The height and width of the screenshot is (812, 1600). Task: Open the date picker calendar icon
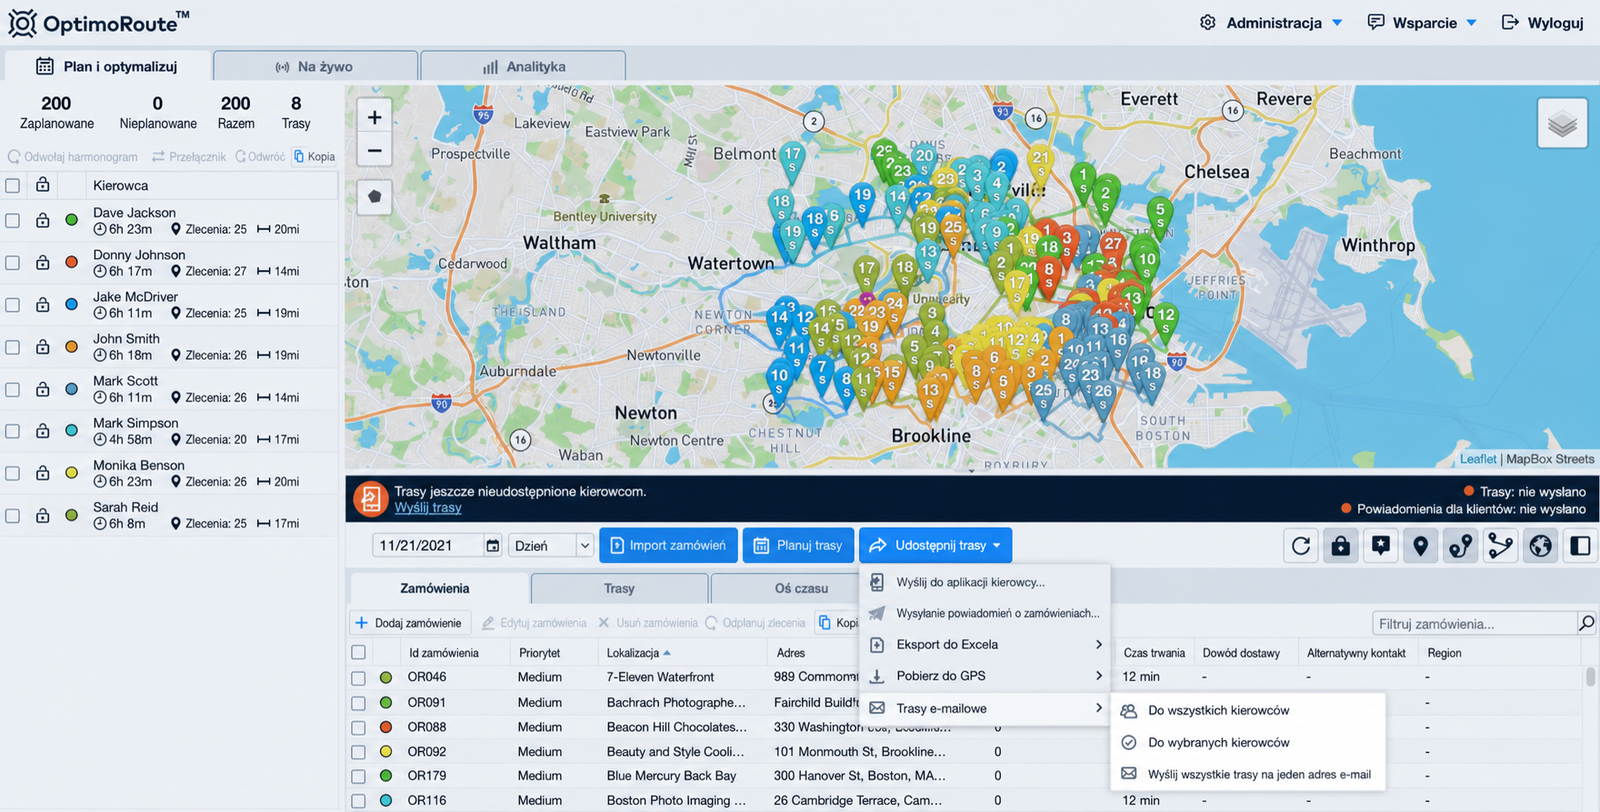pyautogui.click(x=493, y=545)
